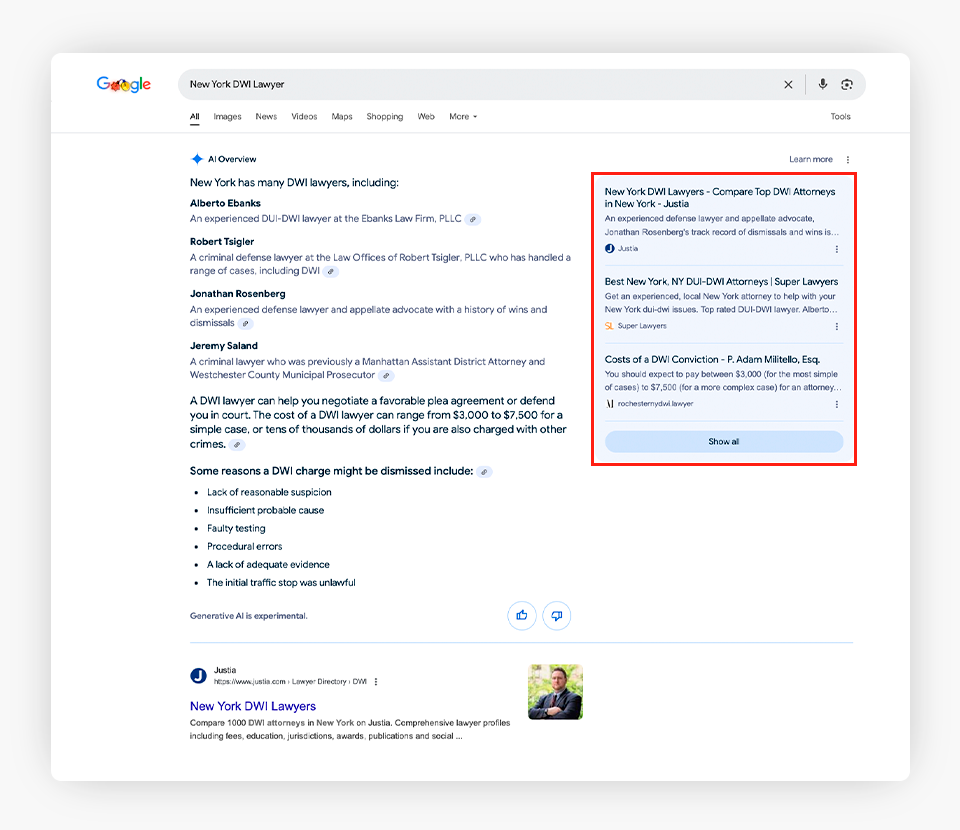
Task: Switch to the Images tab
Action: point(227,117)
